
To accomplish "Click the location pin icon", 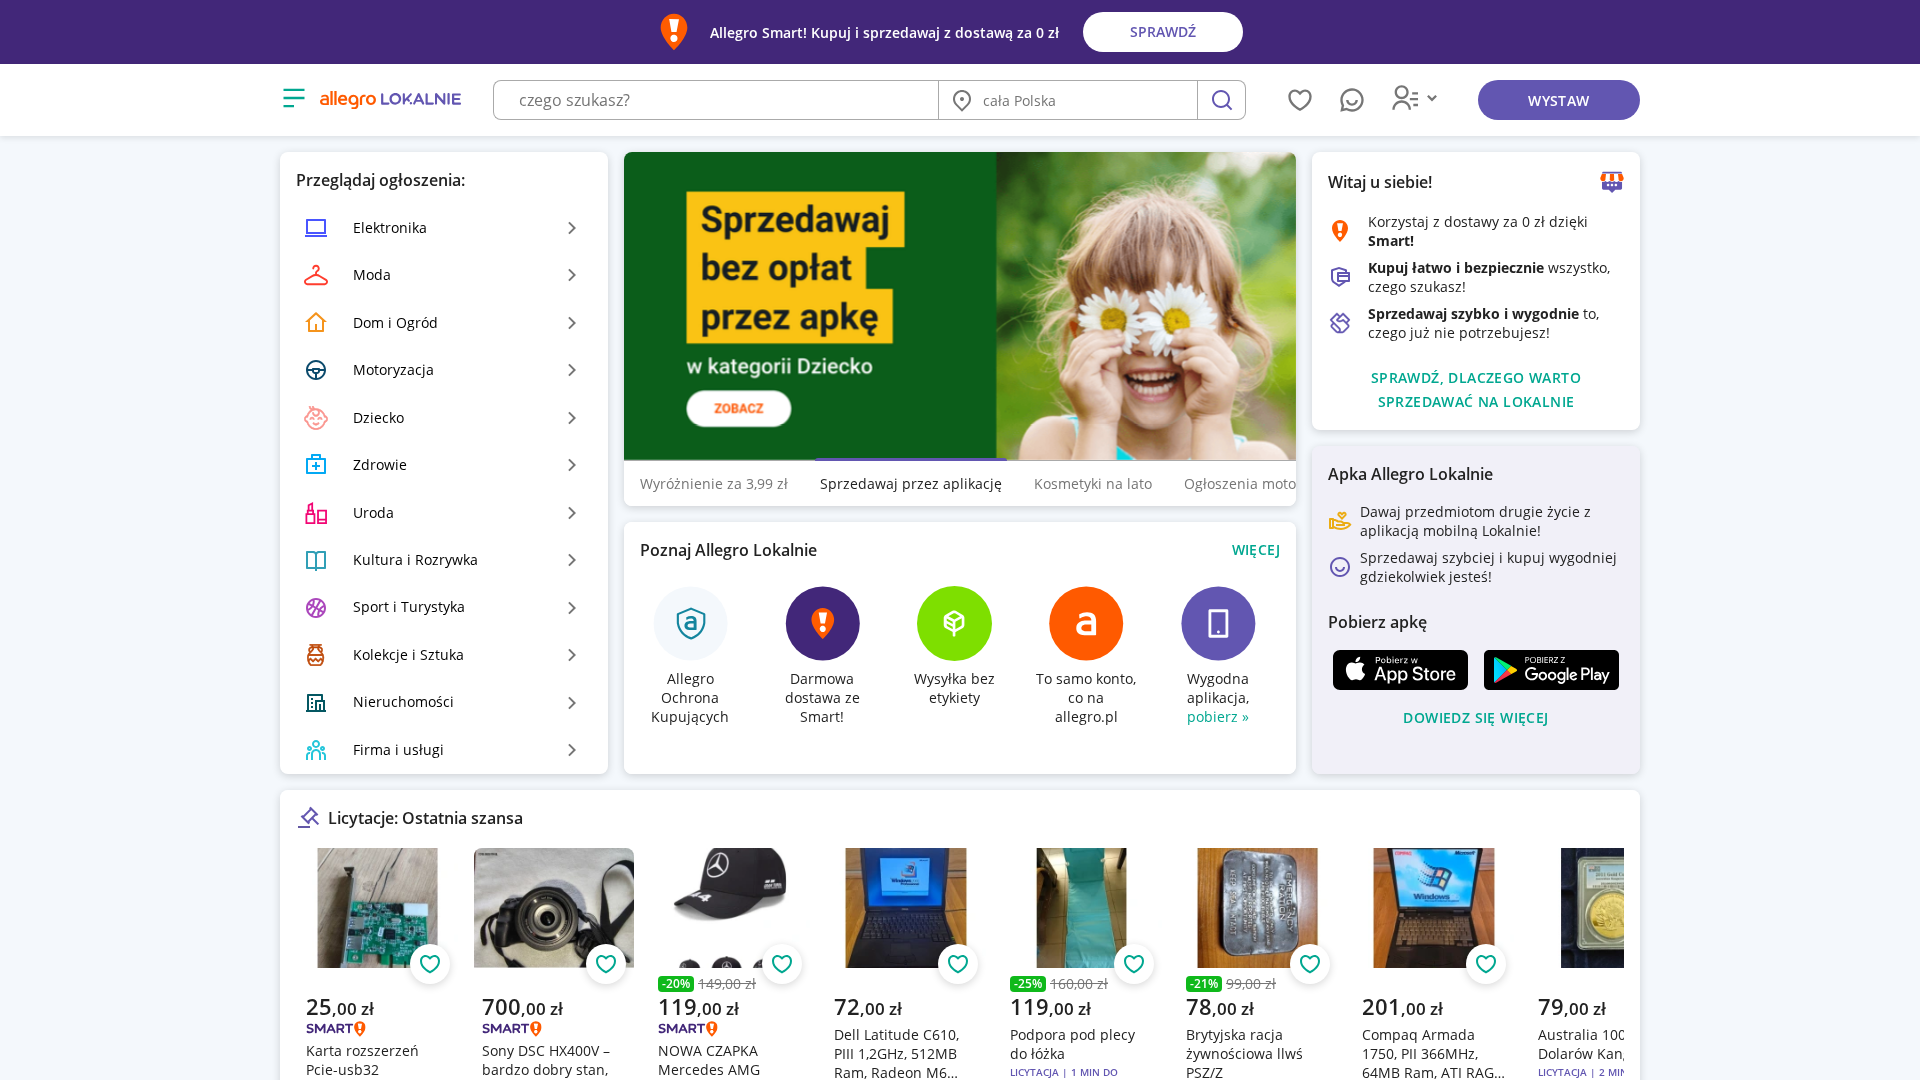I will tap(961, 100).
